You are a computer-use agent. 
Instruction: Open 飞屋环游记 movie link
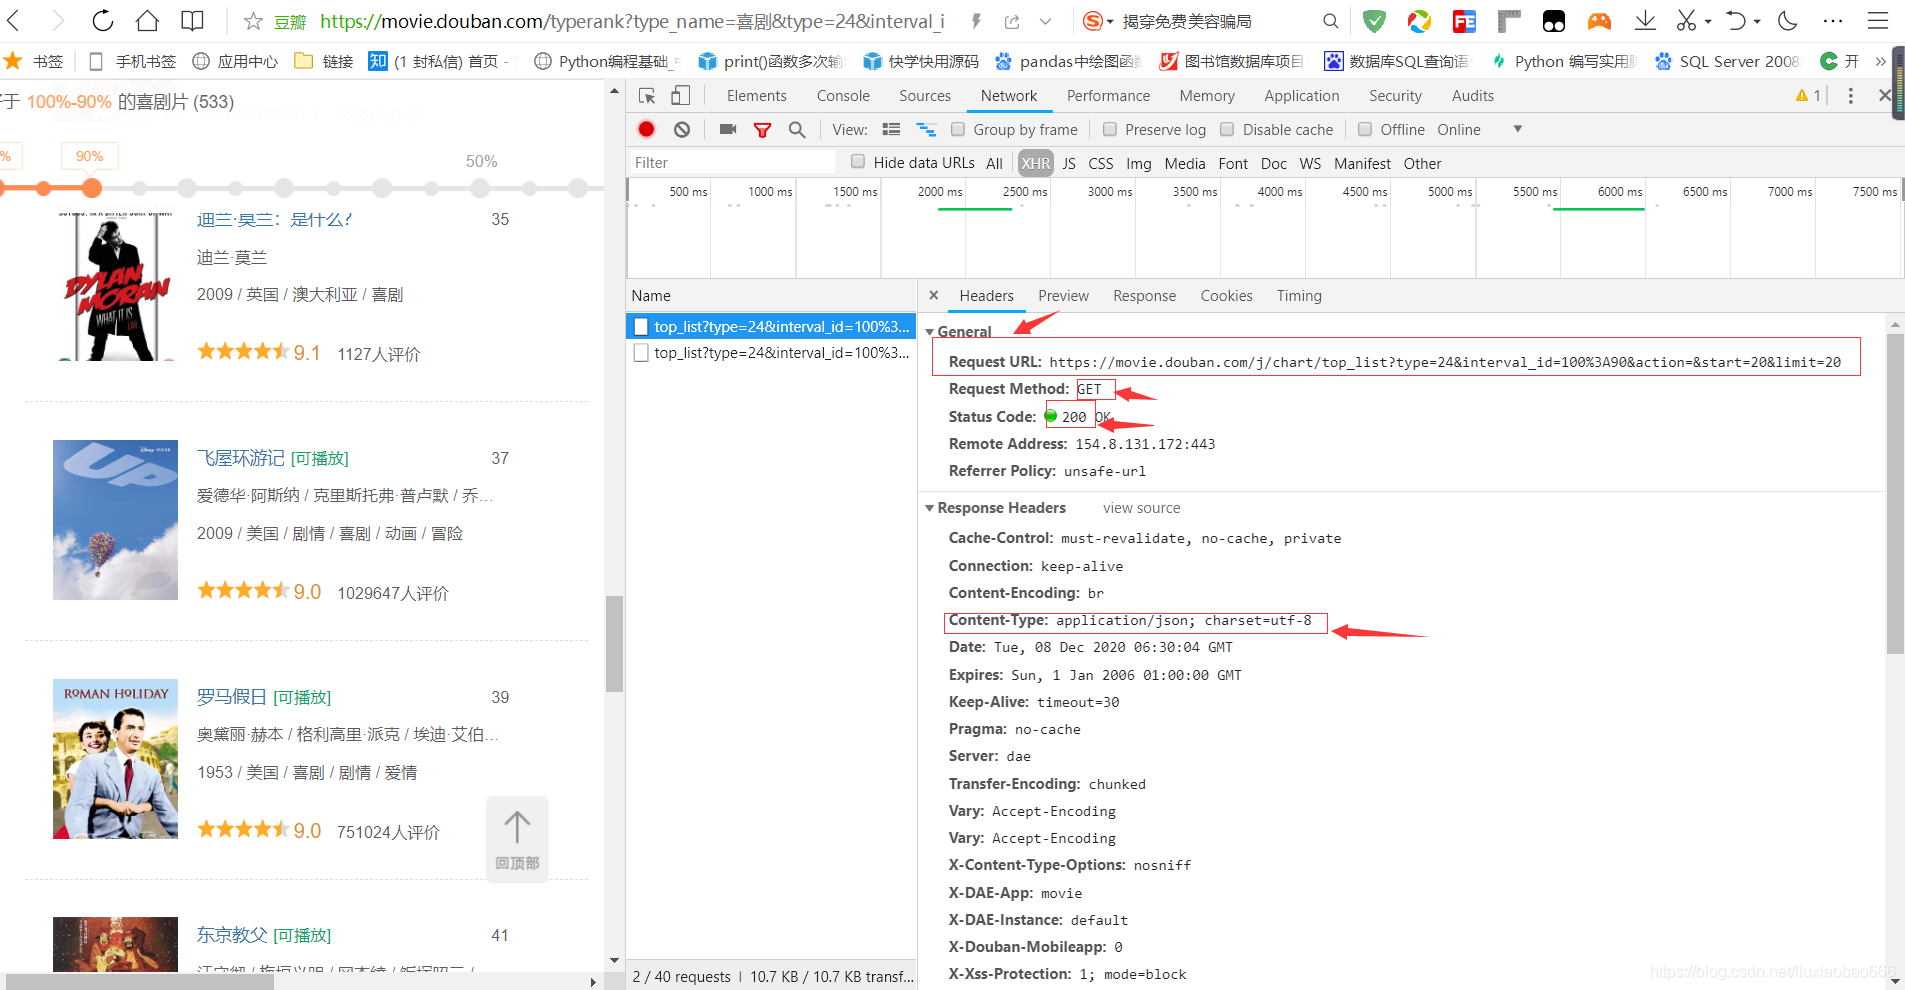[240, 458]
